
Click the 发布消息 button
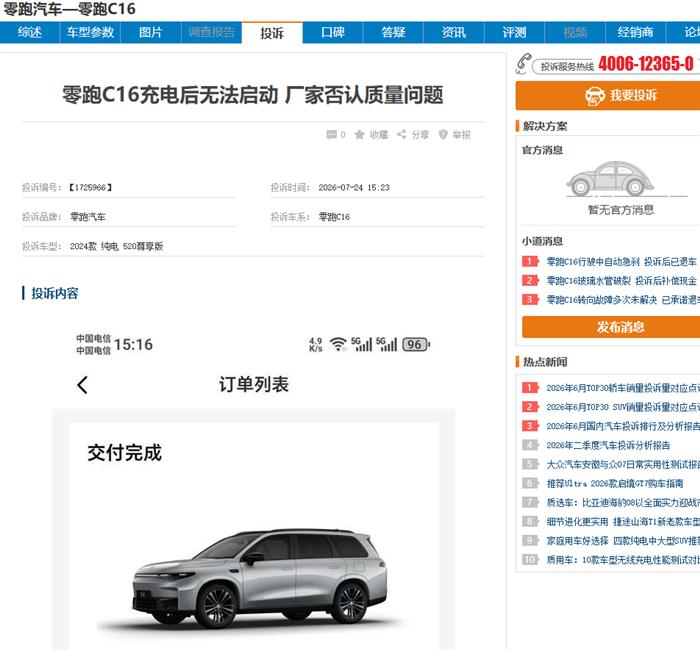click(x=611, y=327)
